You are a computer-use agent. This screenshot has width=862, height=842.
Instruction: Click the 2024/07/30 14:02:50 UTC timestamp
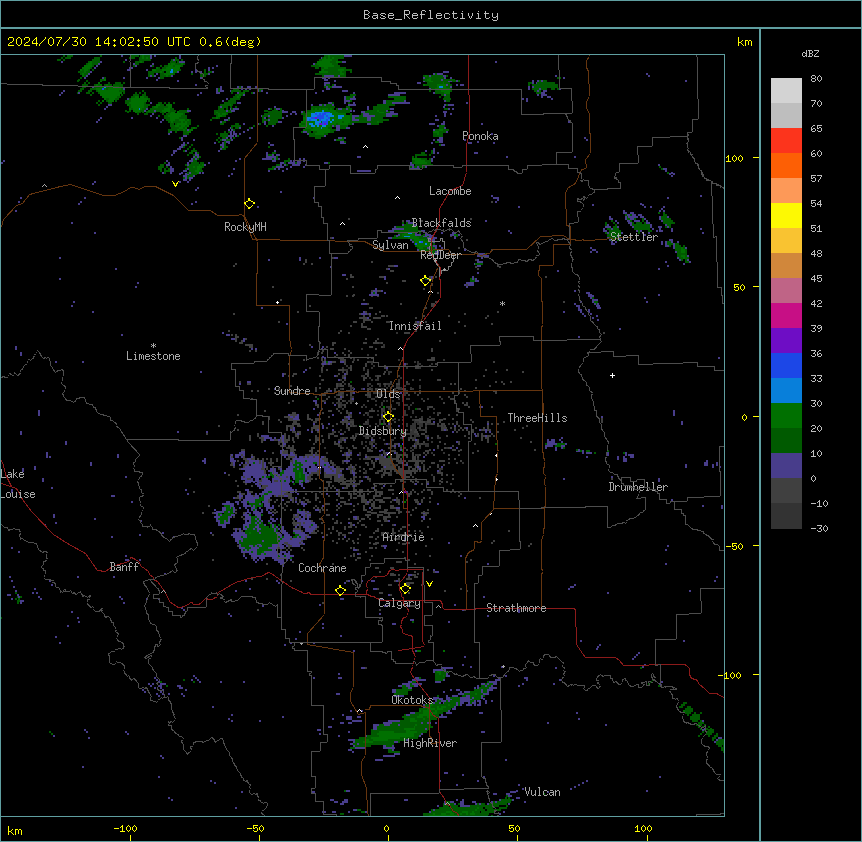click(x=134, y=42)
